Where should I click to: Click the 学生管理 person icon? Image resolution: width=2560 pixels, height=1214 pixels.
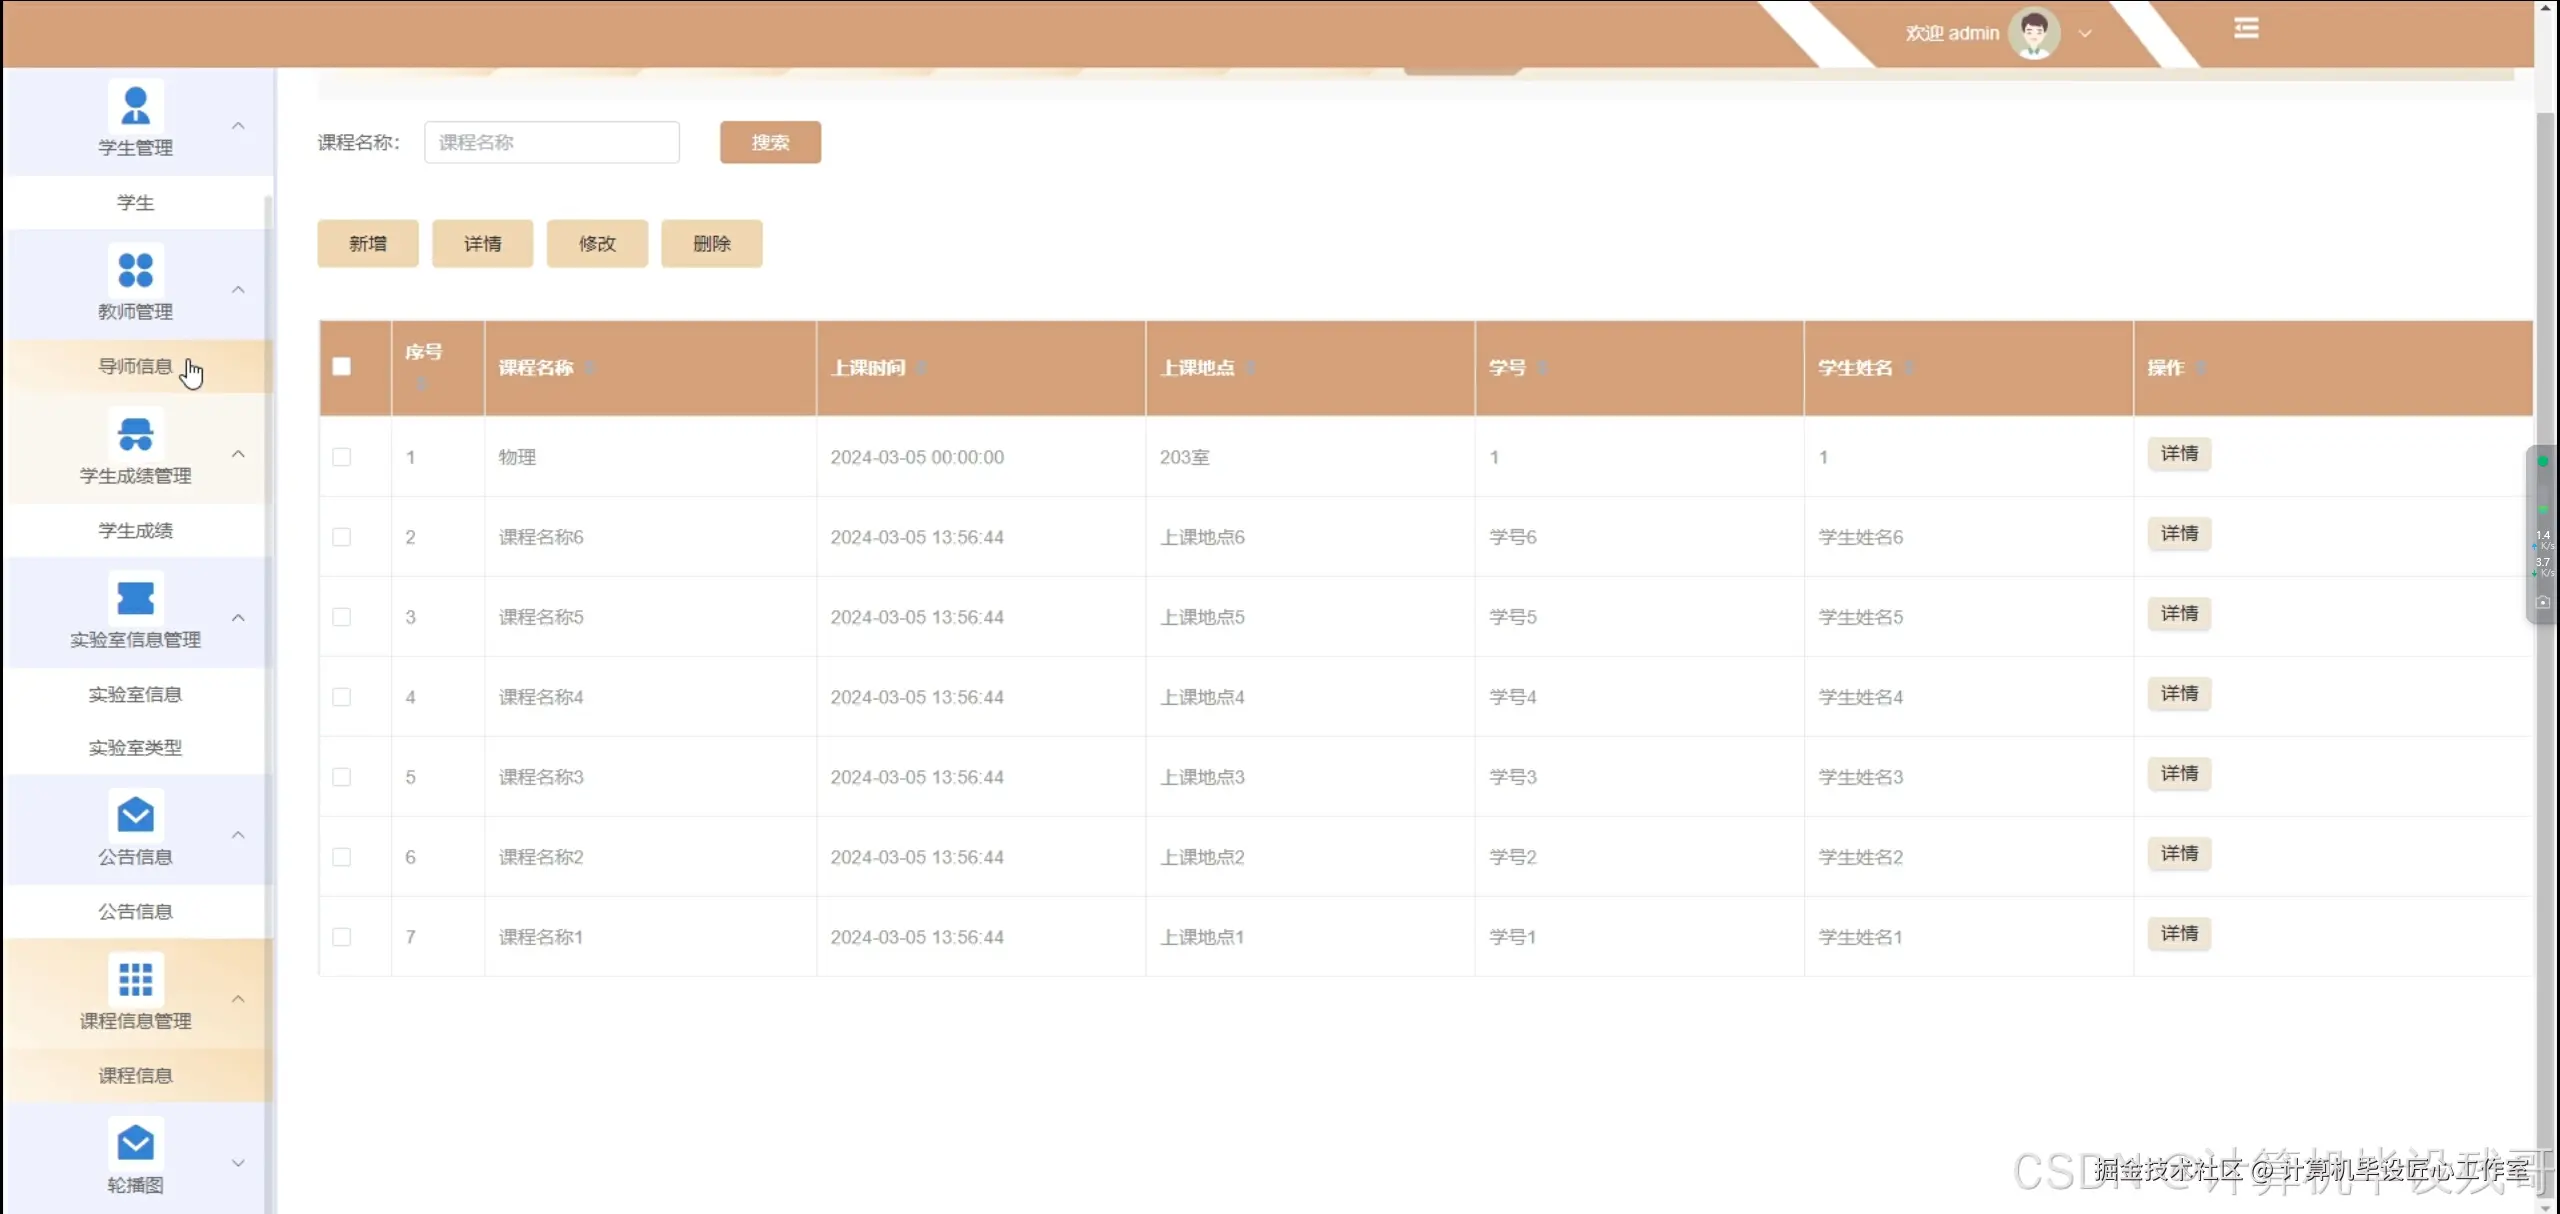pyautogui.click(x=135, y=104)
